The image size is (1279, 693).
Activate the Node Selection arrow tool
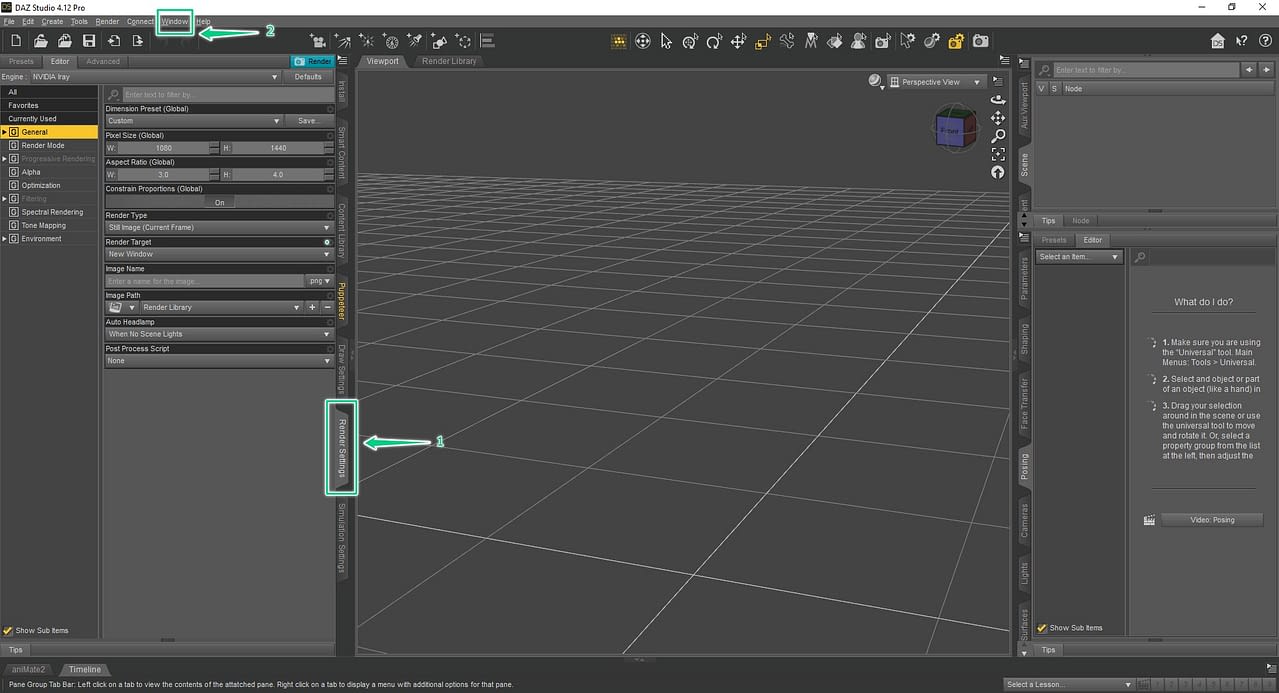[665, 41]
